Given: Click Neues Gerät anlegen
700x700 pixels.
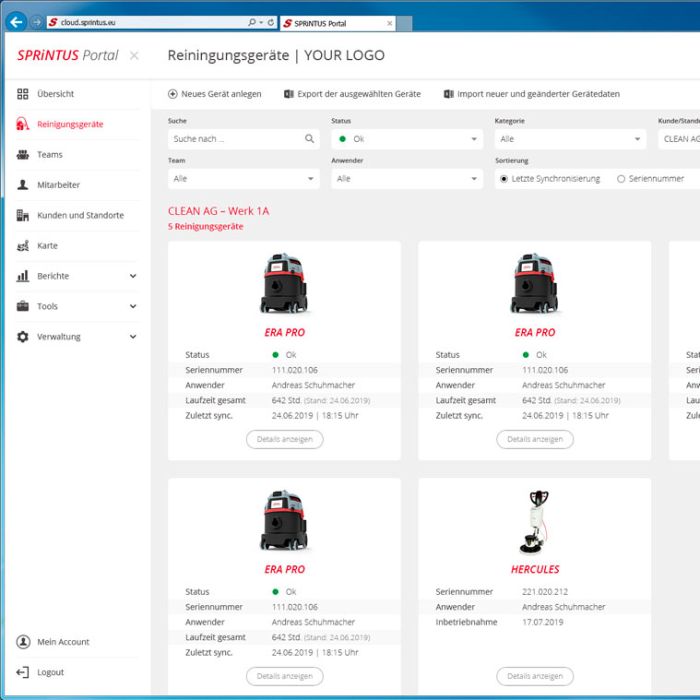Looking at the screenshot, I should 215,94.
